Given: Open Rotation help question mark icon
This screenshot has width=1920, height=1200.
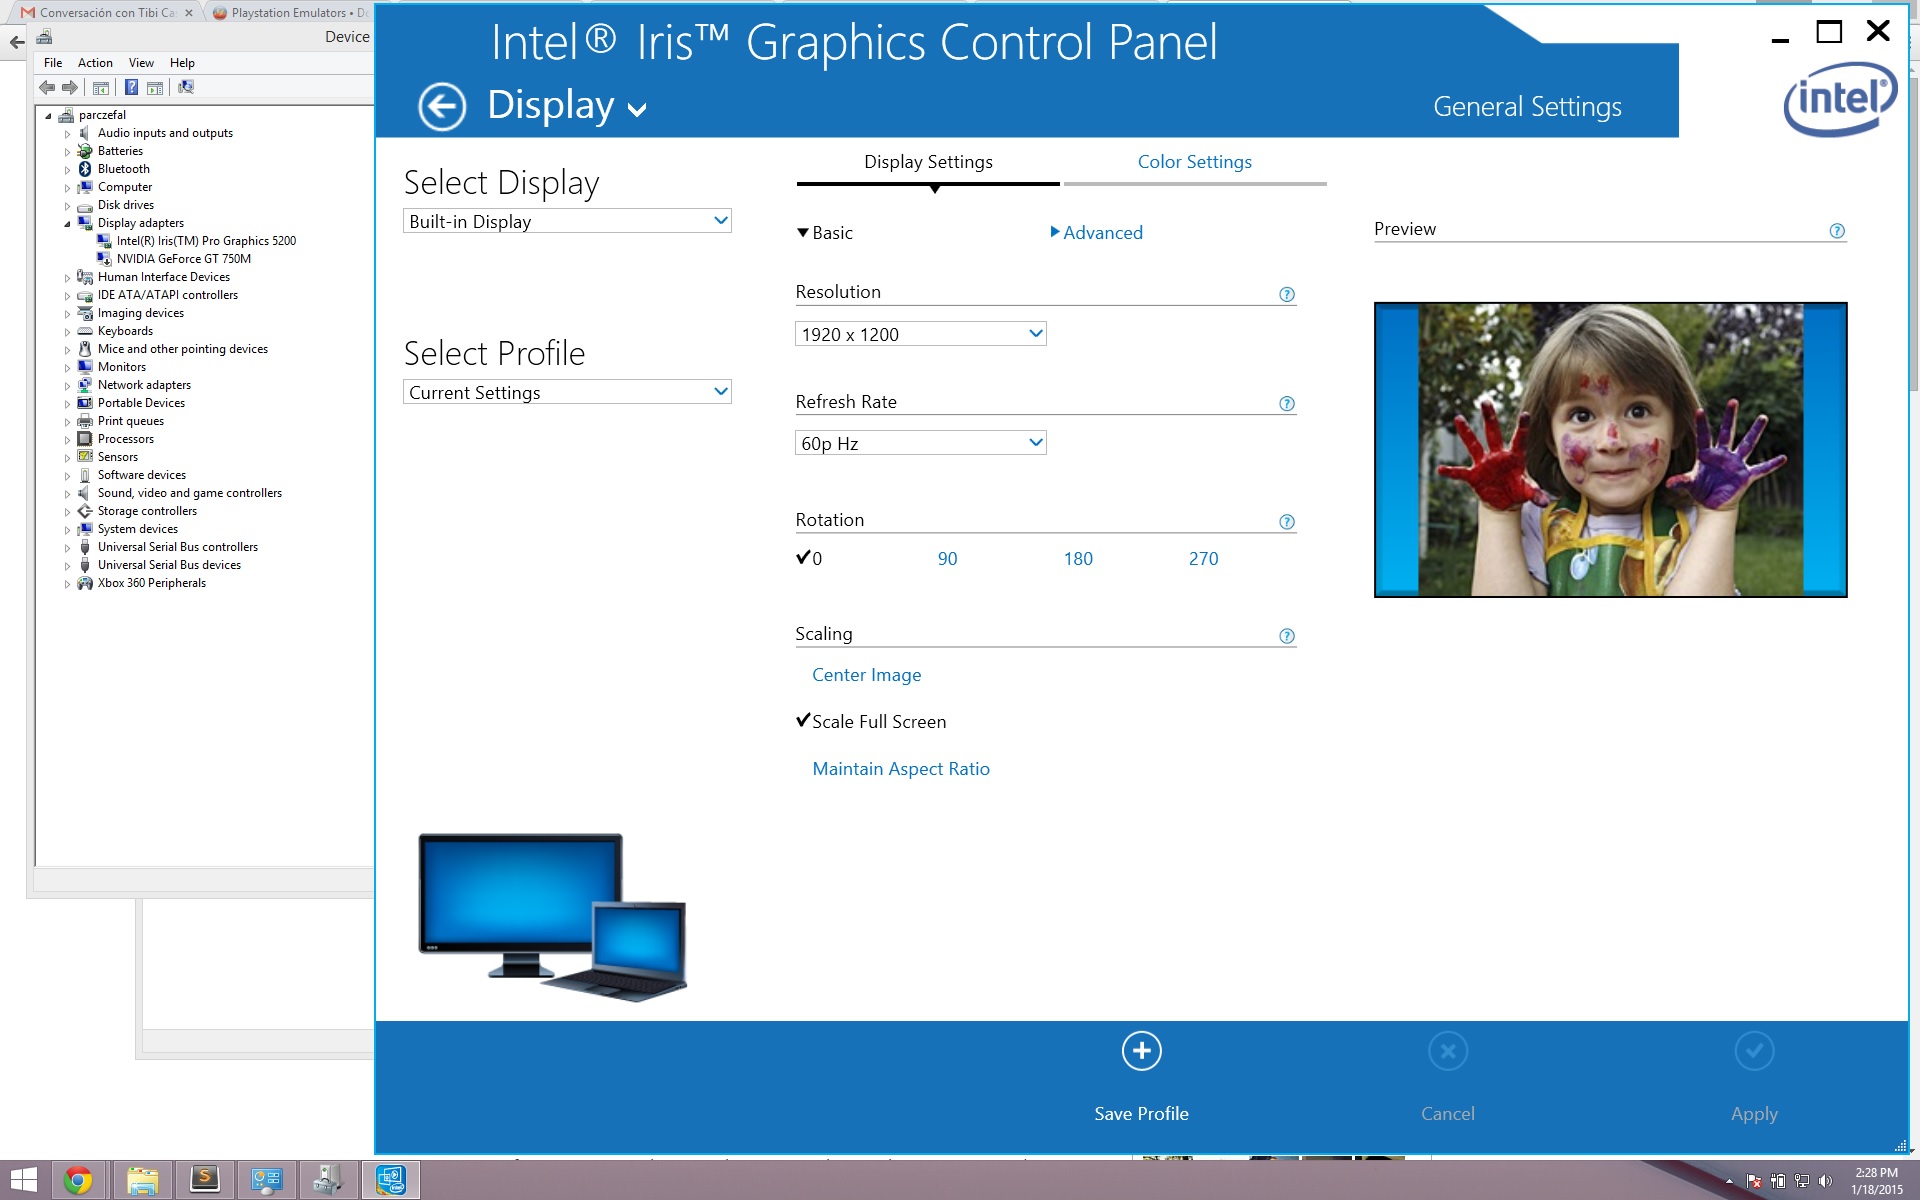Looking at the screenshot, I should pos(1287,522).
